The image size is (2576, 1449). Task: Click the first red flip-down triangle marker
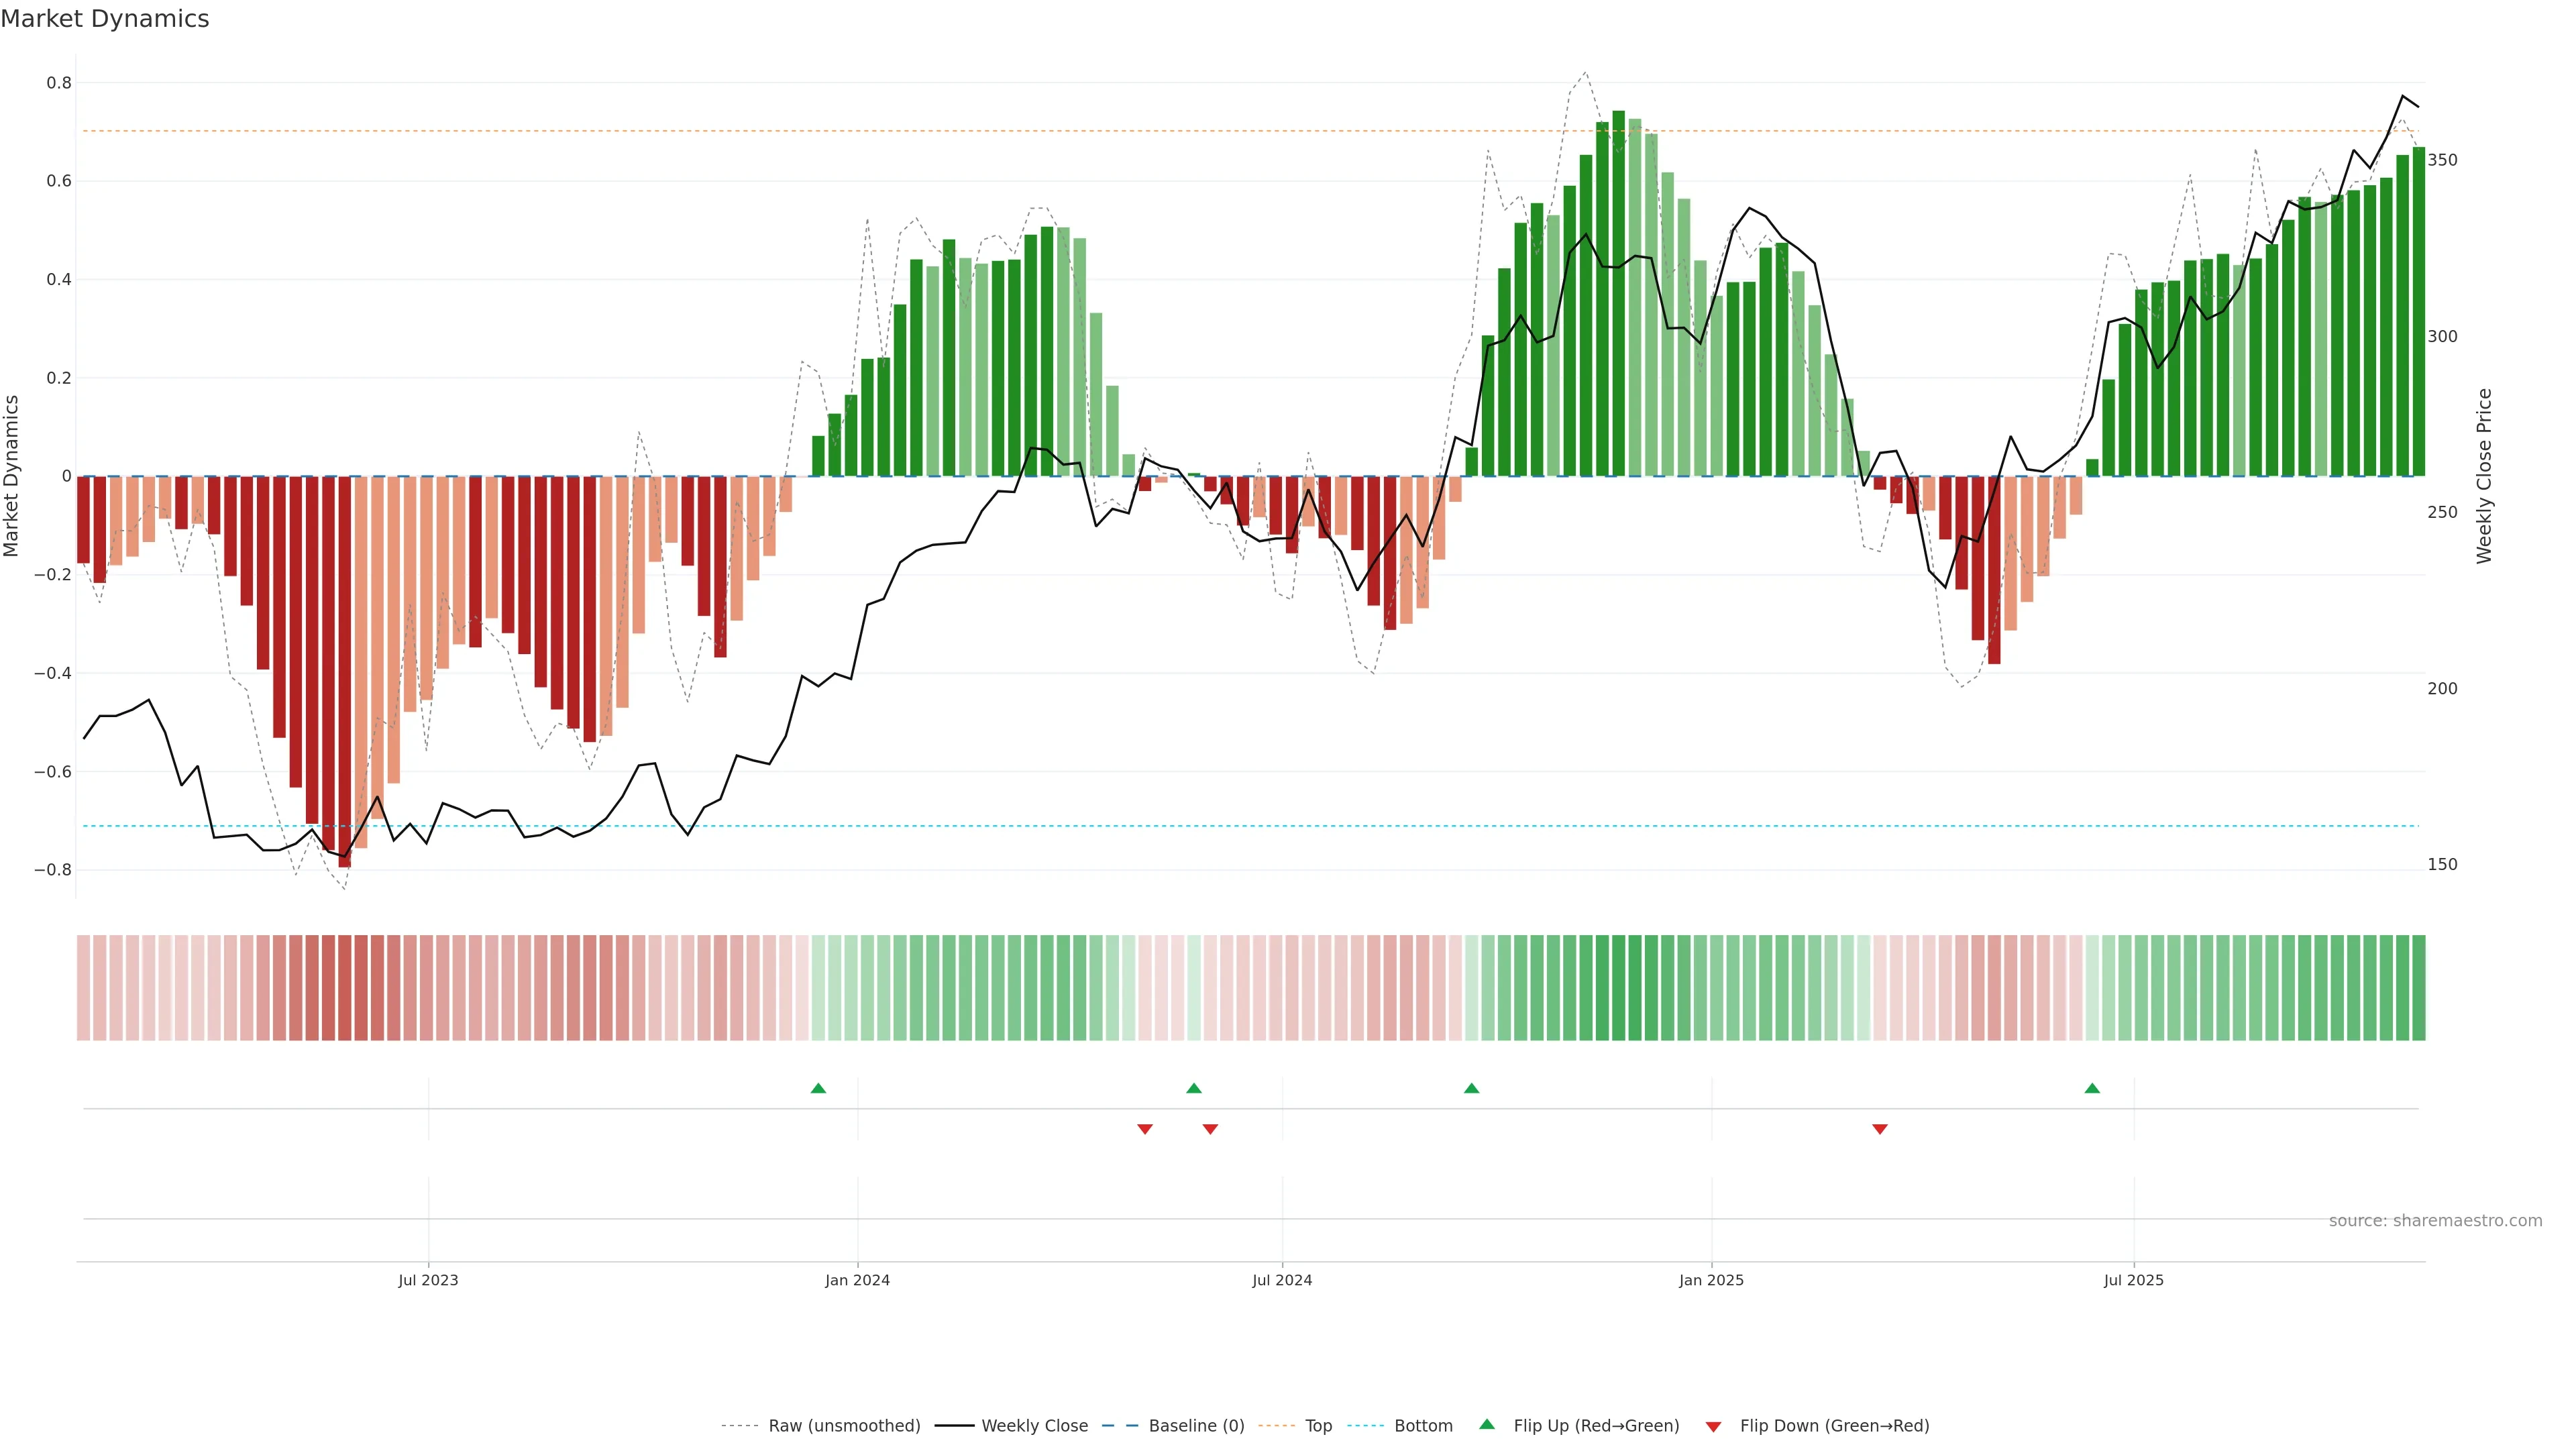coord(1145,1129)
